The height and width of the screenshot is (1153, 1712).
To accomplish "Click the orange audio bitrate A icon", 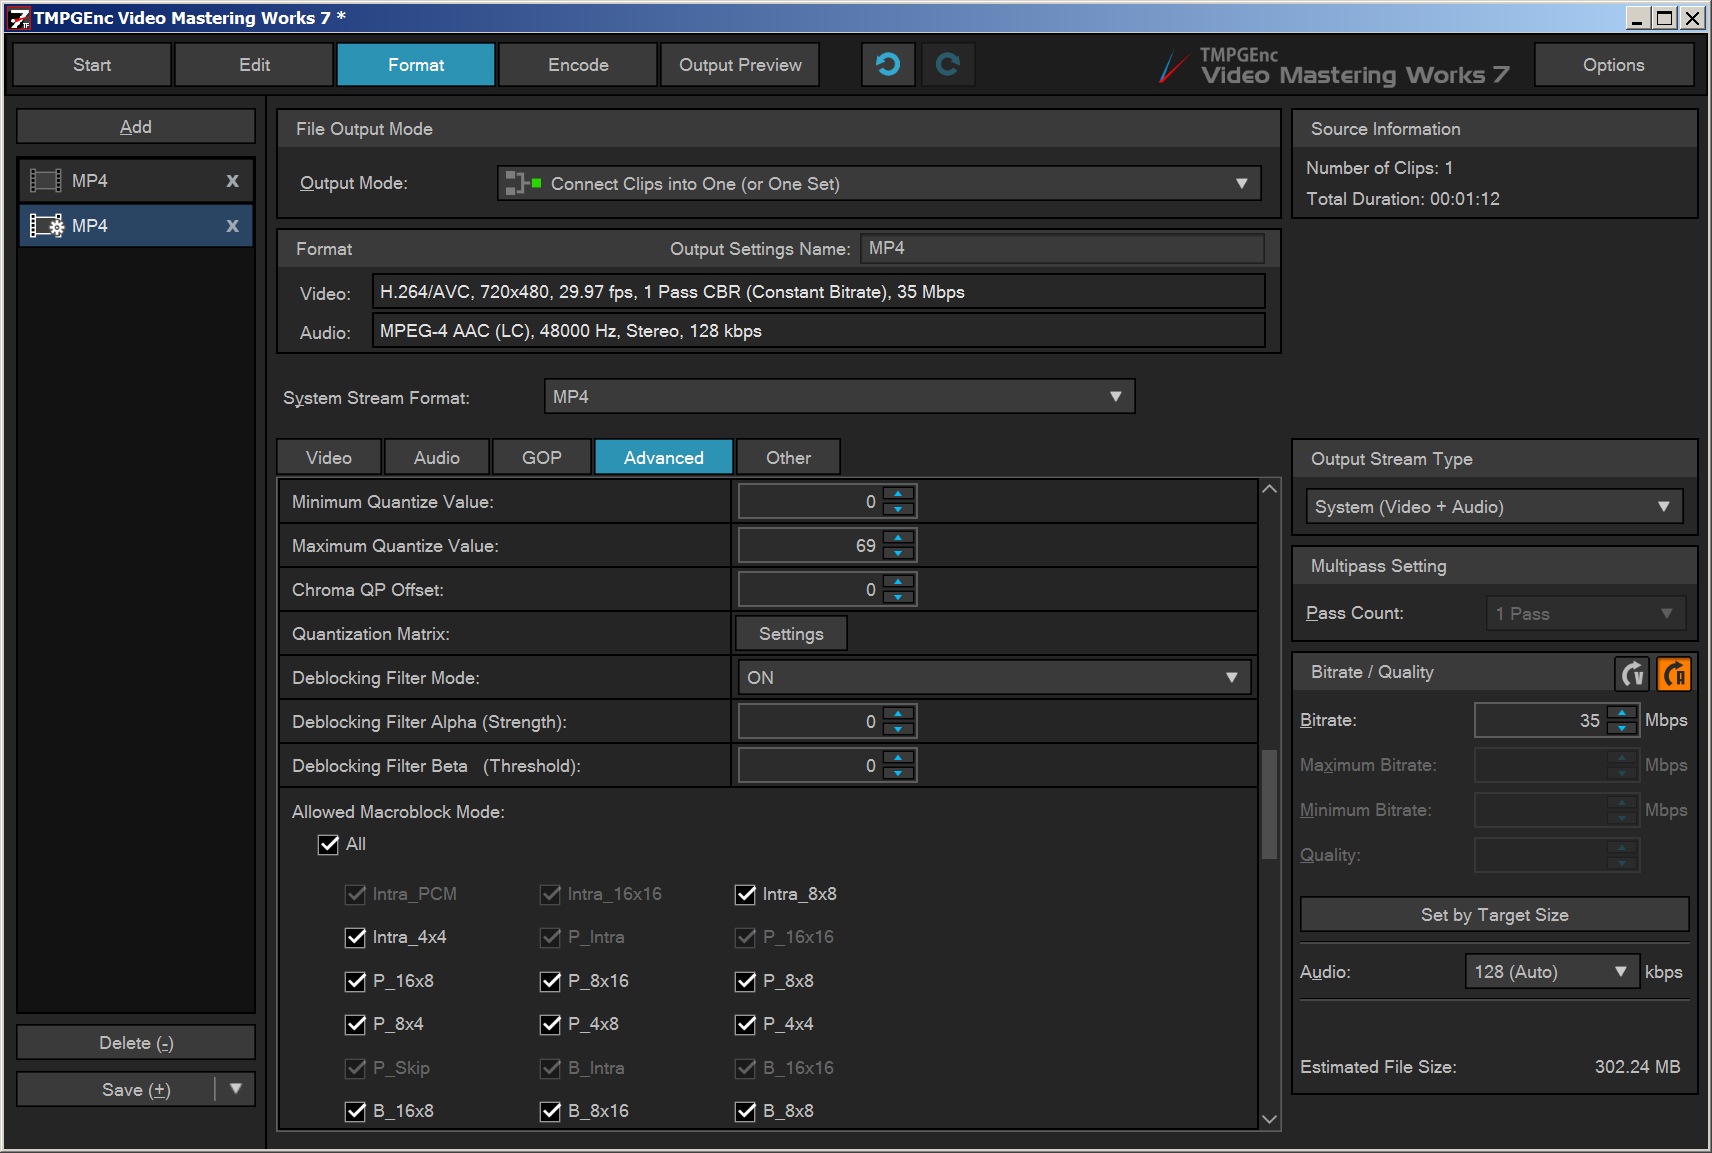I will click(x=1674, y=674).
